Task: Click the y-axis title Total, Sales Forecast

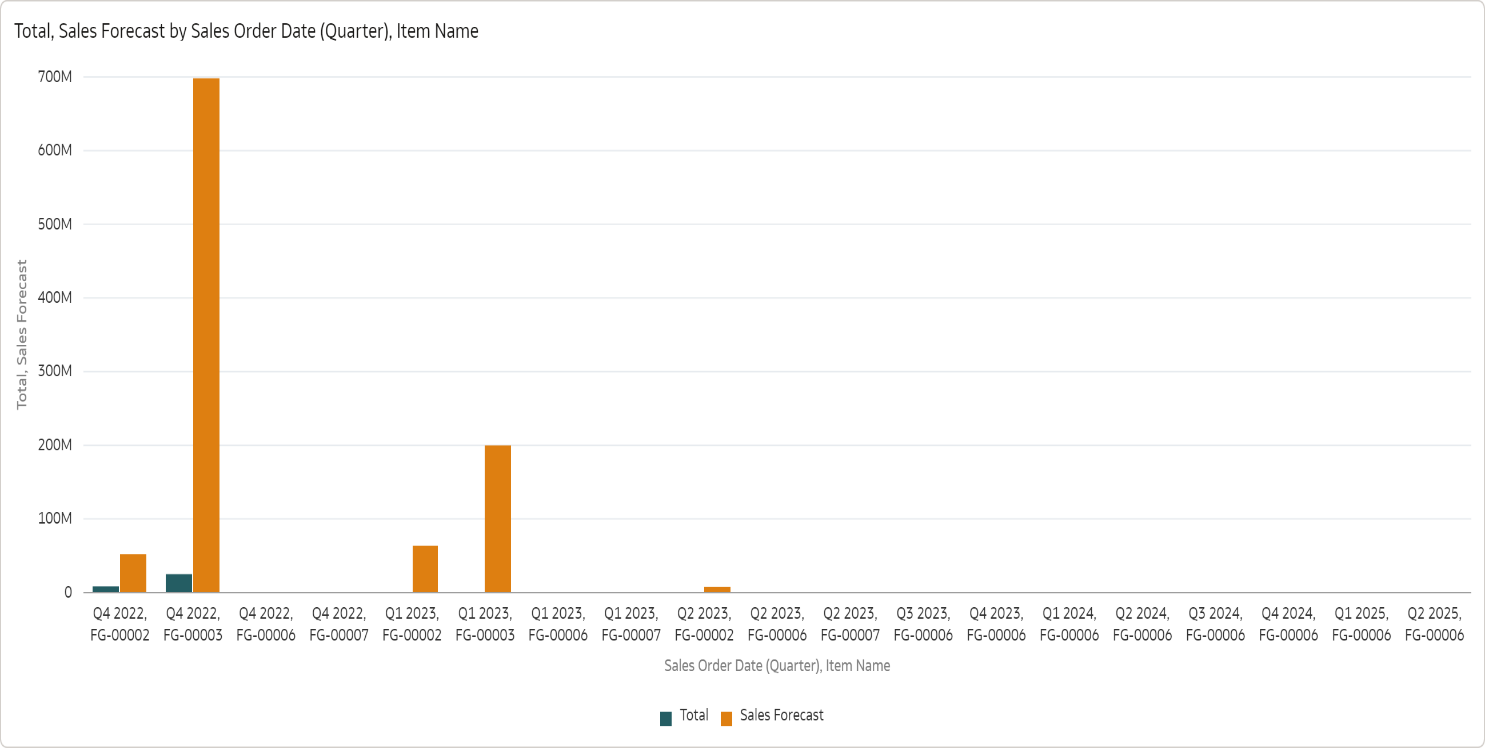Action: point(22,334)
